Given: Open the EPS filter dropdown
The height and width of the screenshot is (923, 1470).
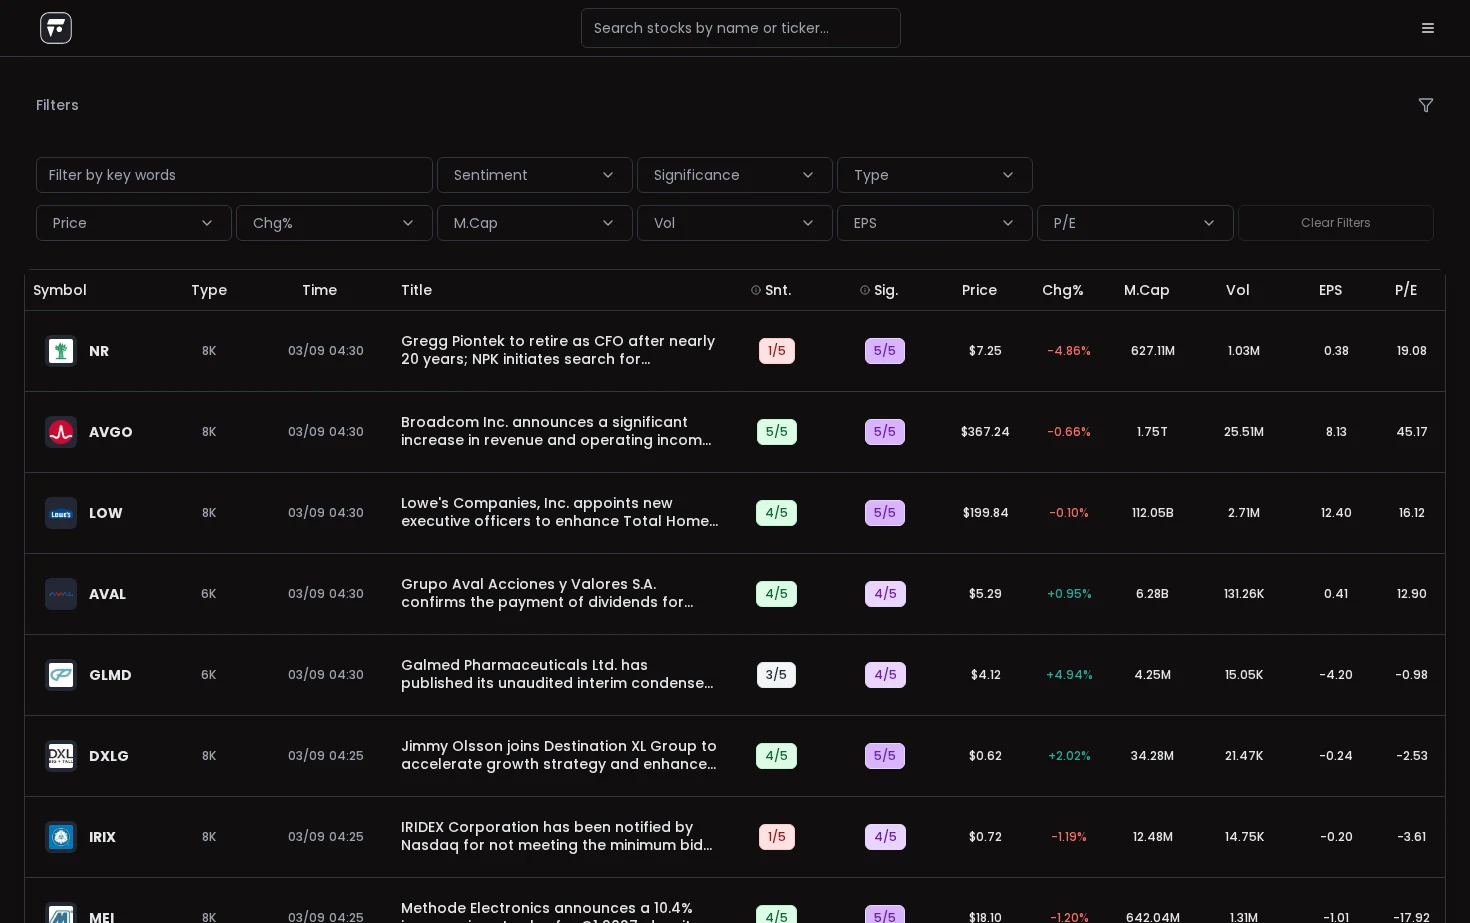Looking at the screenshot, I should click(x=935, y=223).
